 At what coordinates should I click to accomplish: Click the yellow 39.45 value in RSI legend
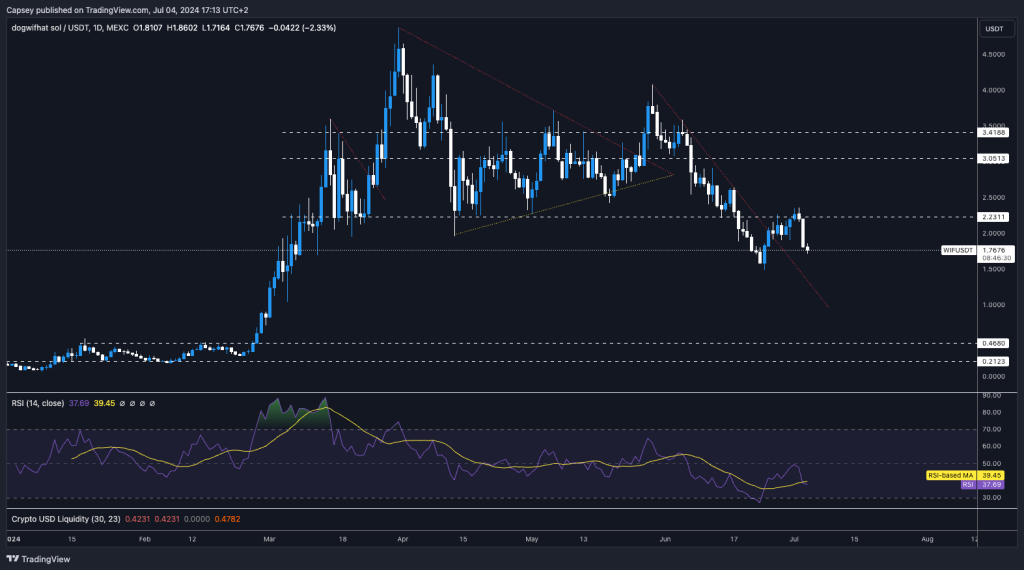104,404
